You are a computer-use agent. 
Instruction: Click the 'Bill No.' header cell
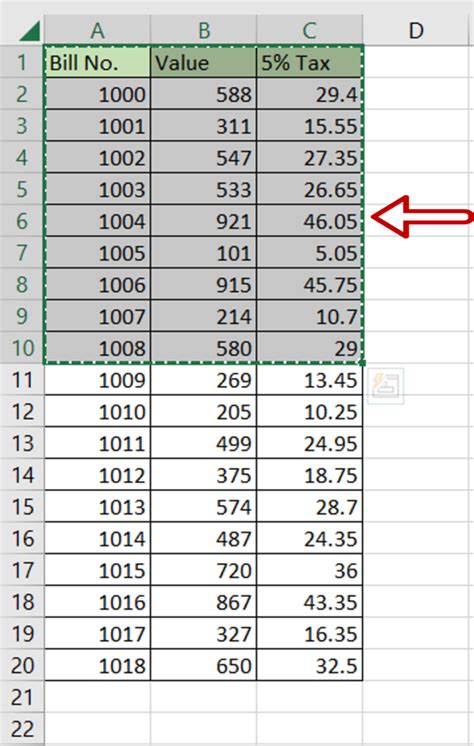[x=97, y=62]
